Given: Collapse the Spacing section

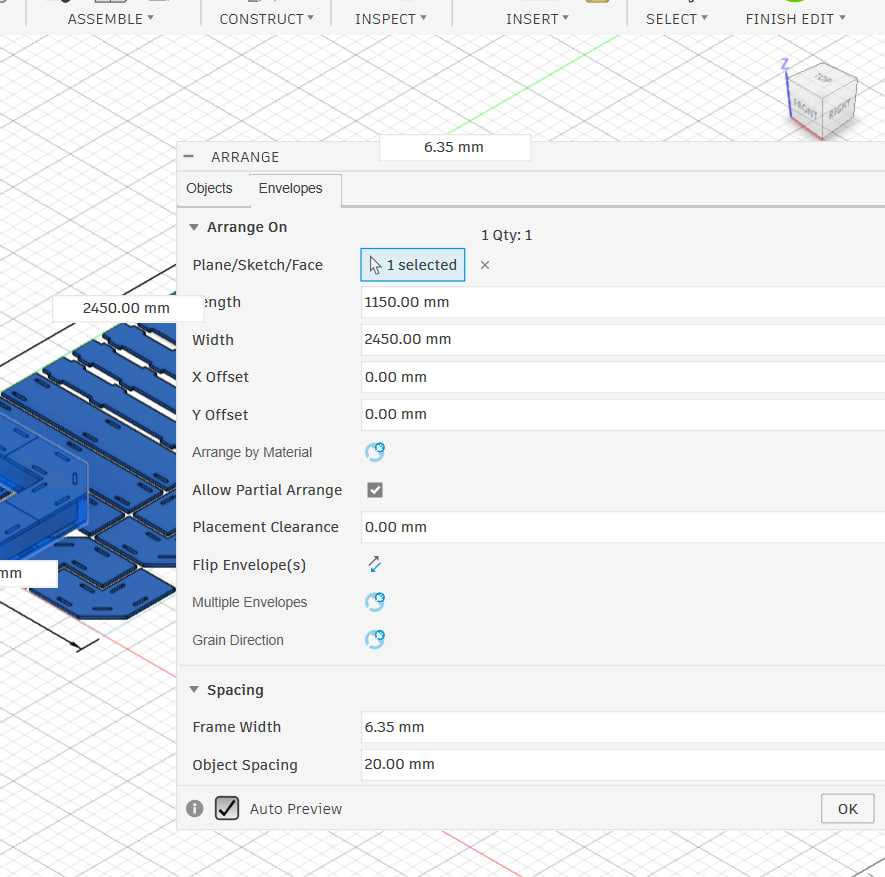Looking at the screenshot, I should click(194, 690).
